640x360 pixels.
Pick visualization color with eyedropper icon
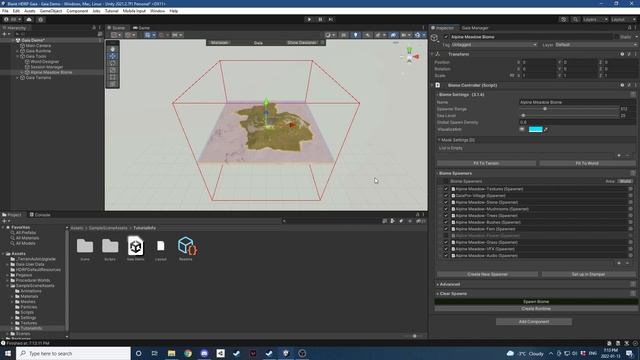546,129
